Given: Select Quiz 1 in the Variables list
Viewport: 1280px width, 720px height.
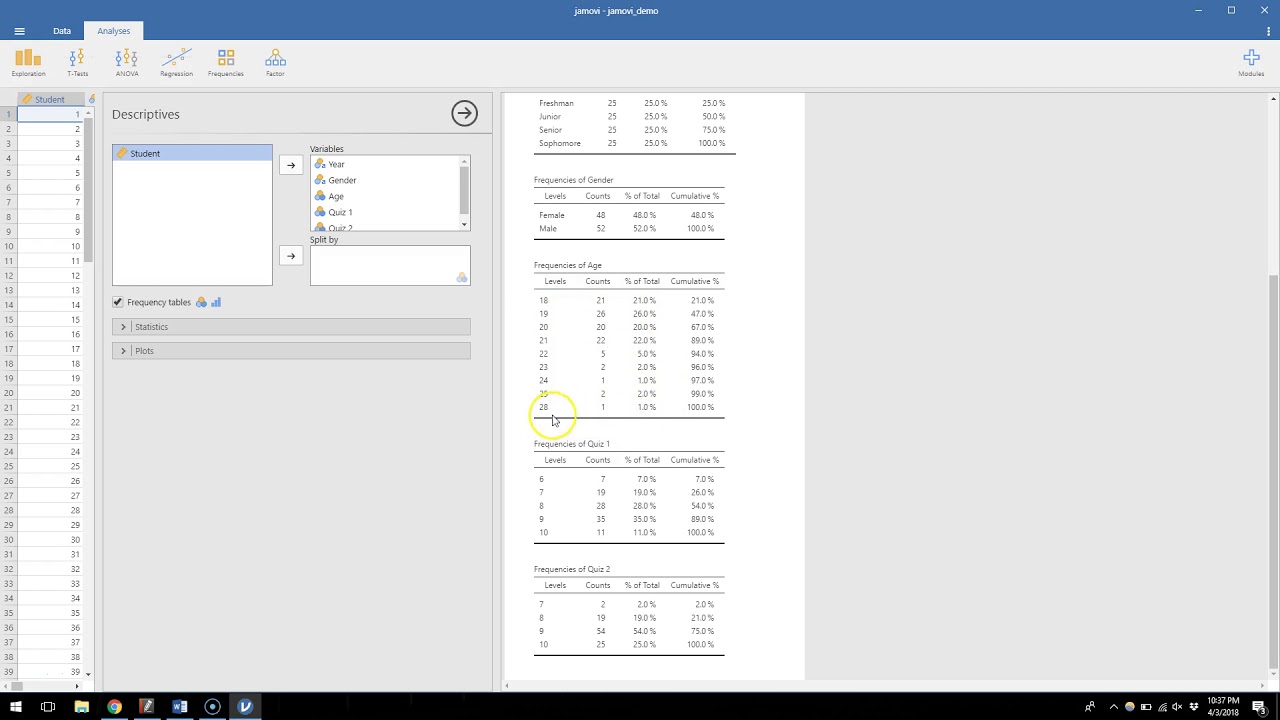Looking at the screenshot, I should tap(385, 212).
